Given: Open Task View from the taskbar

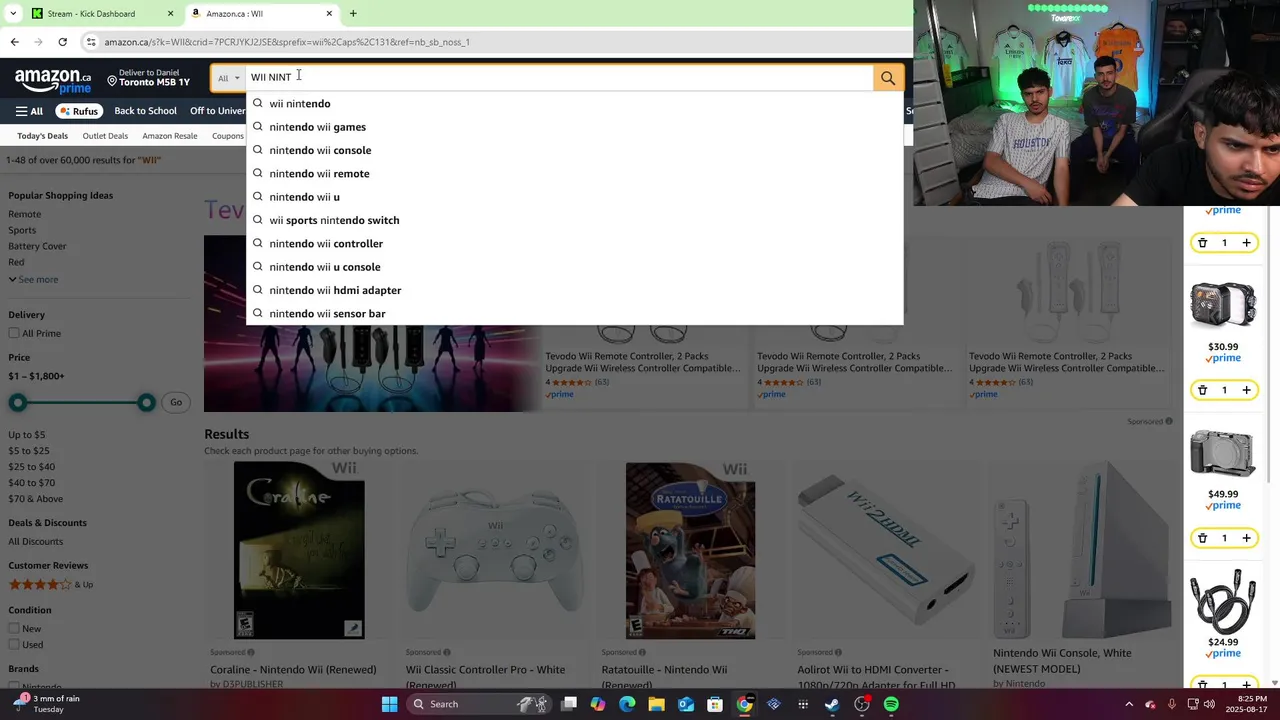Looking at the screenshot, I should pyautogui.click(x=569, y=704).
